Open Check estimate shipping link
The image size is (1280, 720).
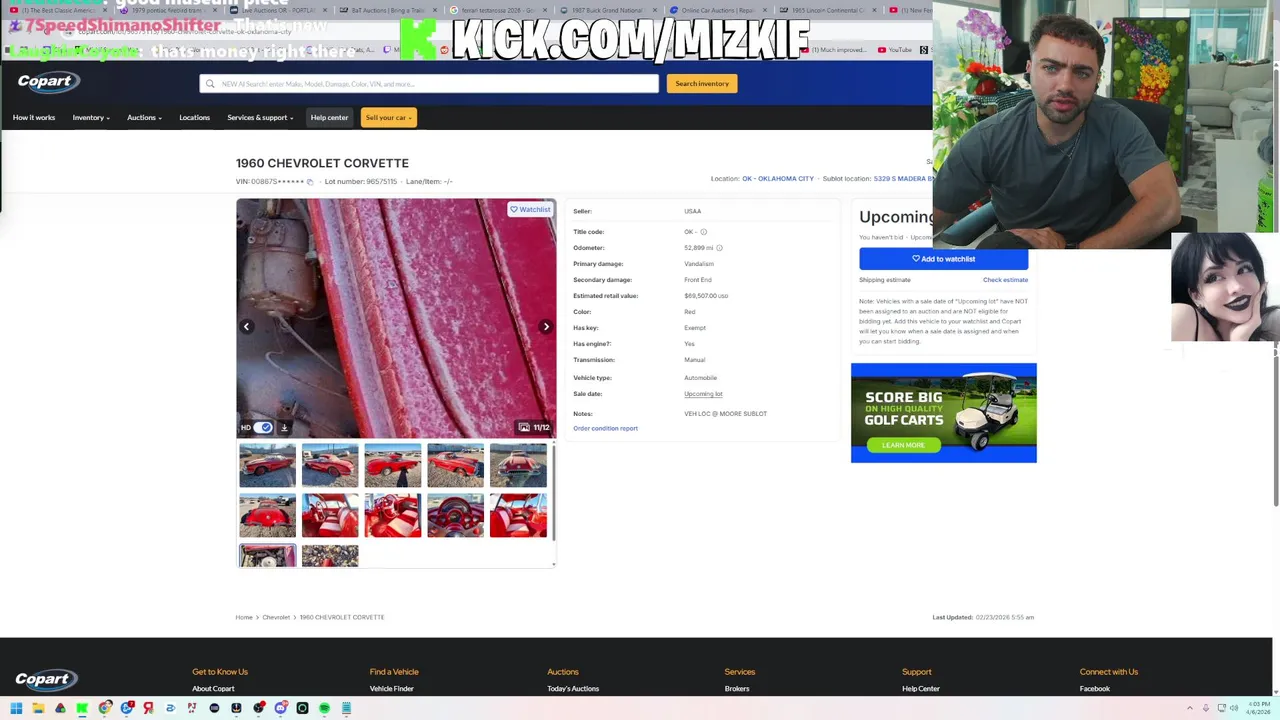pyautogui.click(x=1005, y=280)
